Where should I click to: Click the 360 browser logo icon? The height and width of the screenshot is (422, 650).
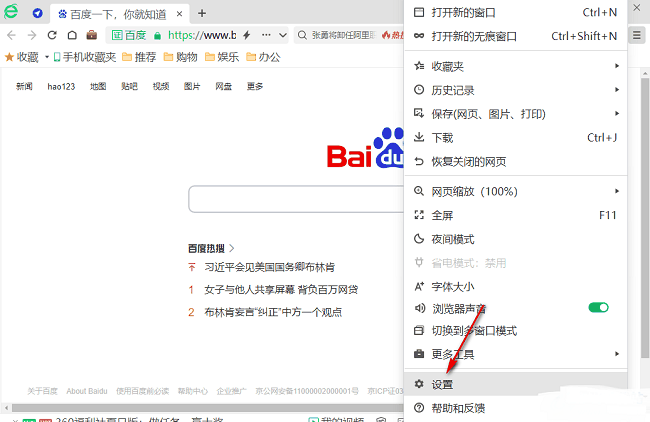coord(11,12)
